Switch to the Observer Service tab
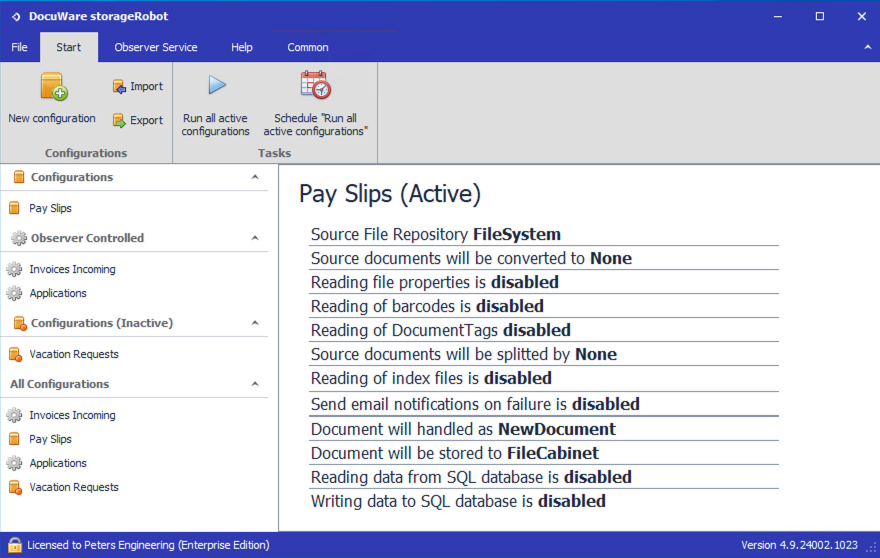This screenshot has width=880, height=558. pos(156,47)
